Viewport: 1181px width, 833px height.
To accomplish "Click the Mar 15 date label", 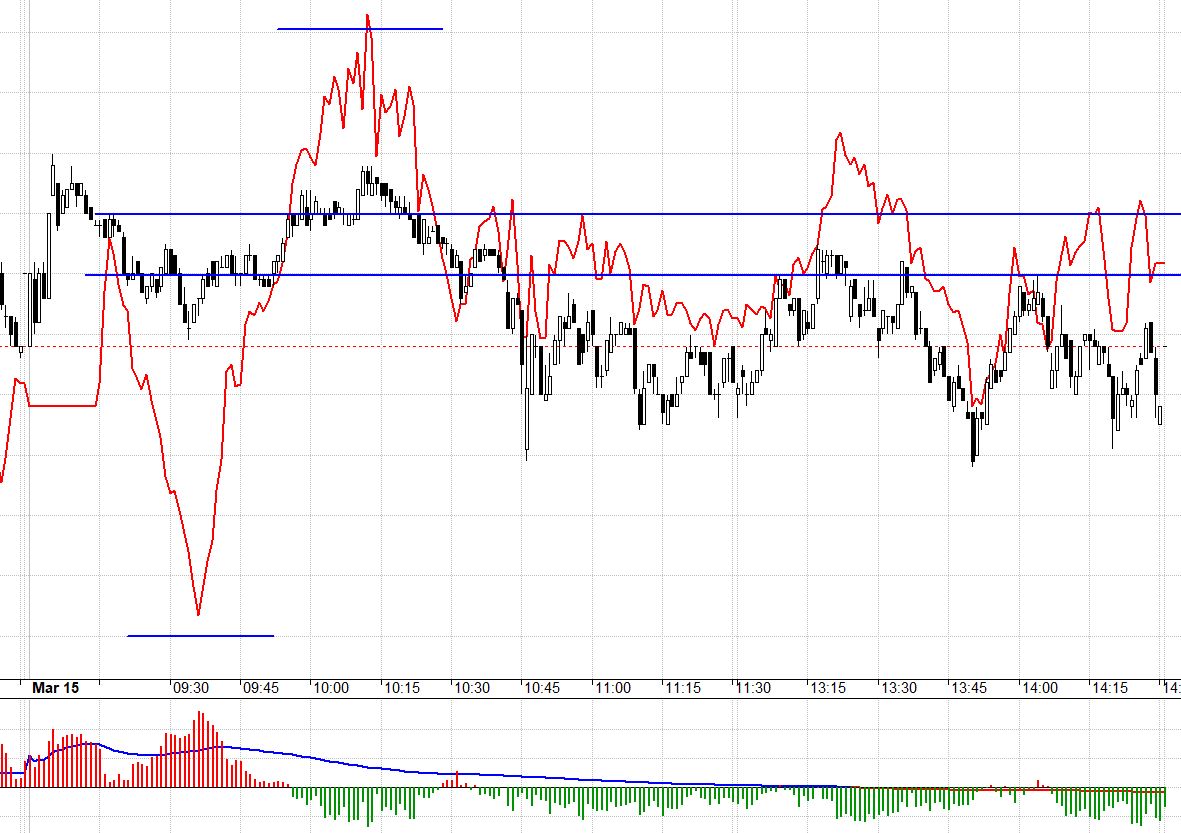I will tap(55, 688).
